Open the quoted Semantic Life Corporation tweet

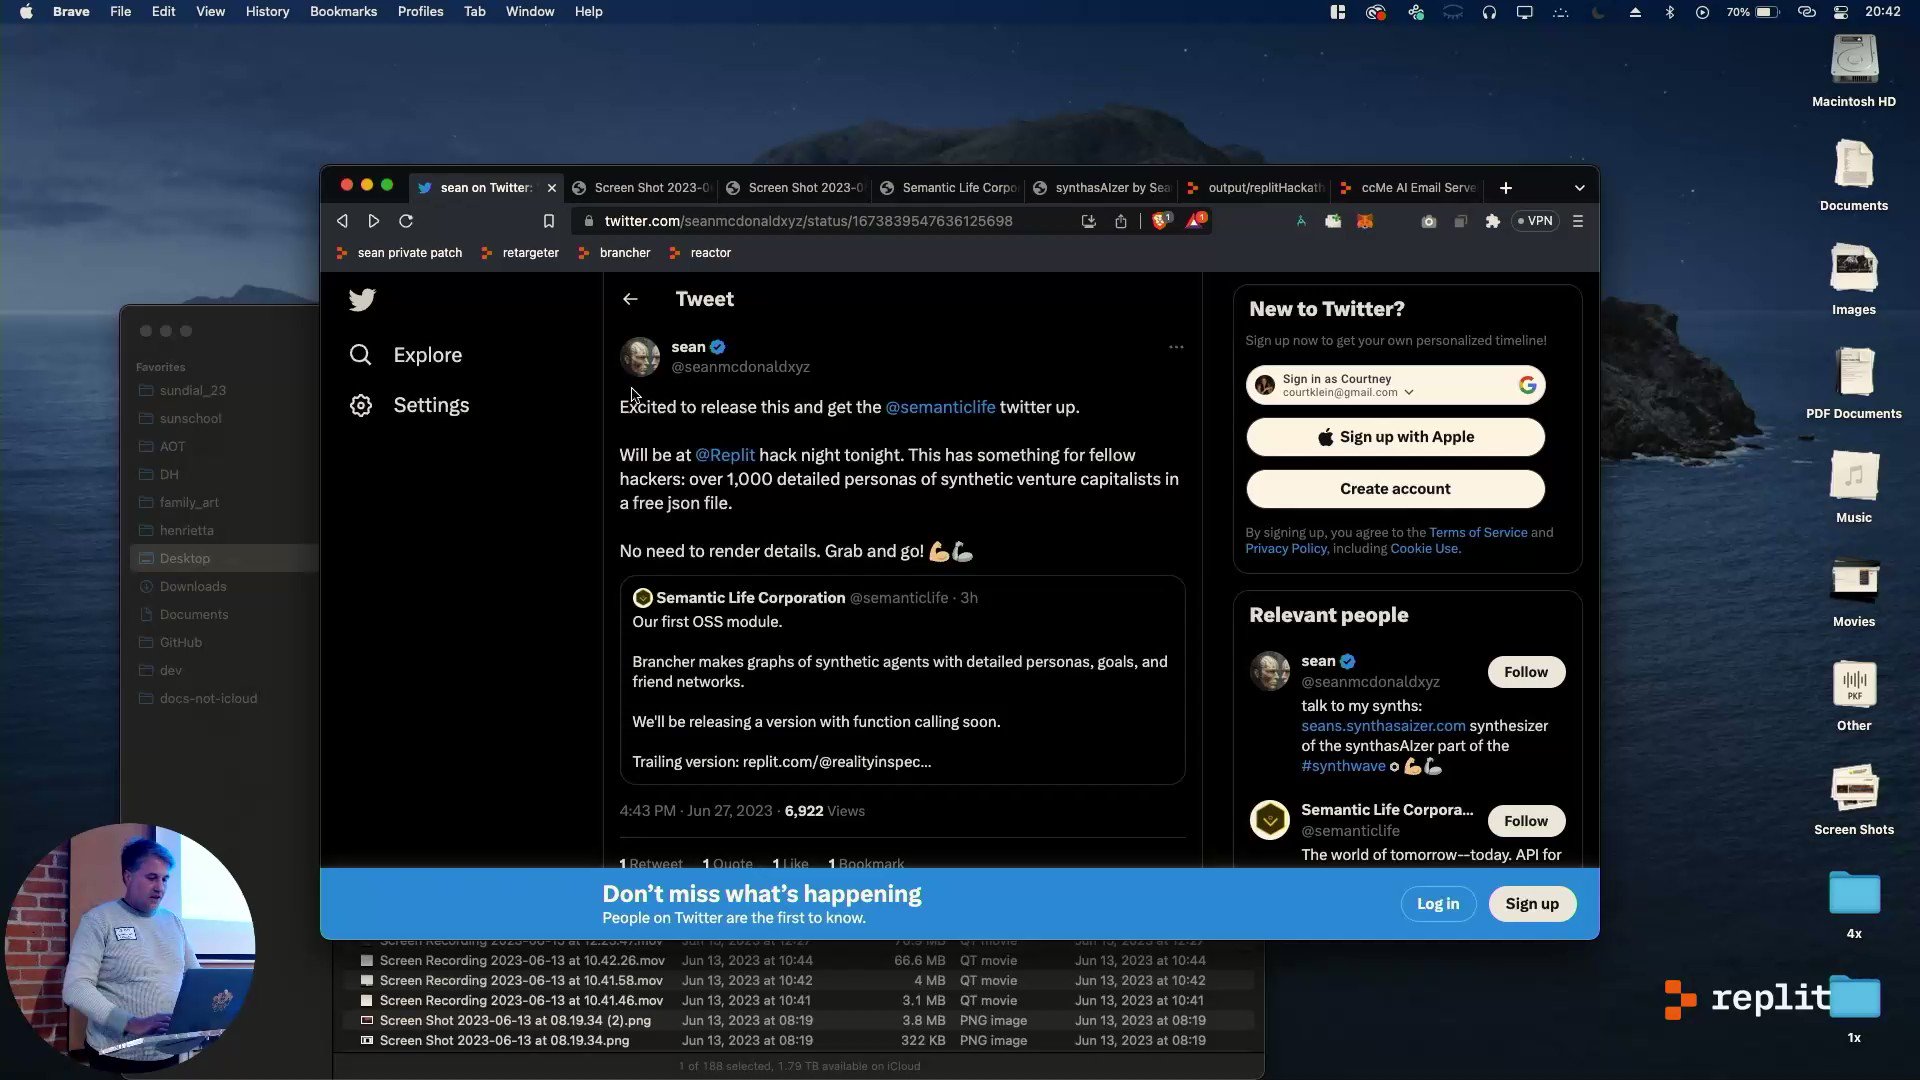tap(902, 680)
